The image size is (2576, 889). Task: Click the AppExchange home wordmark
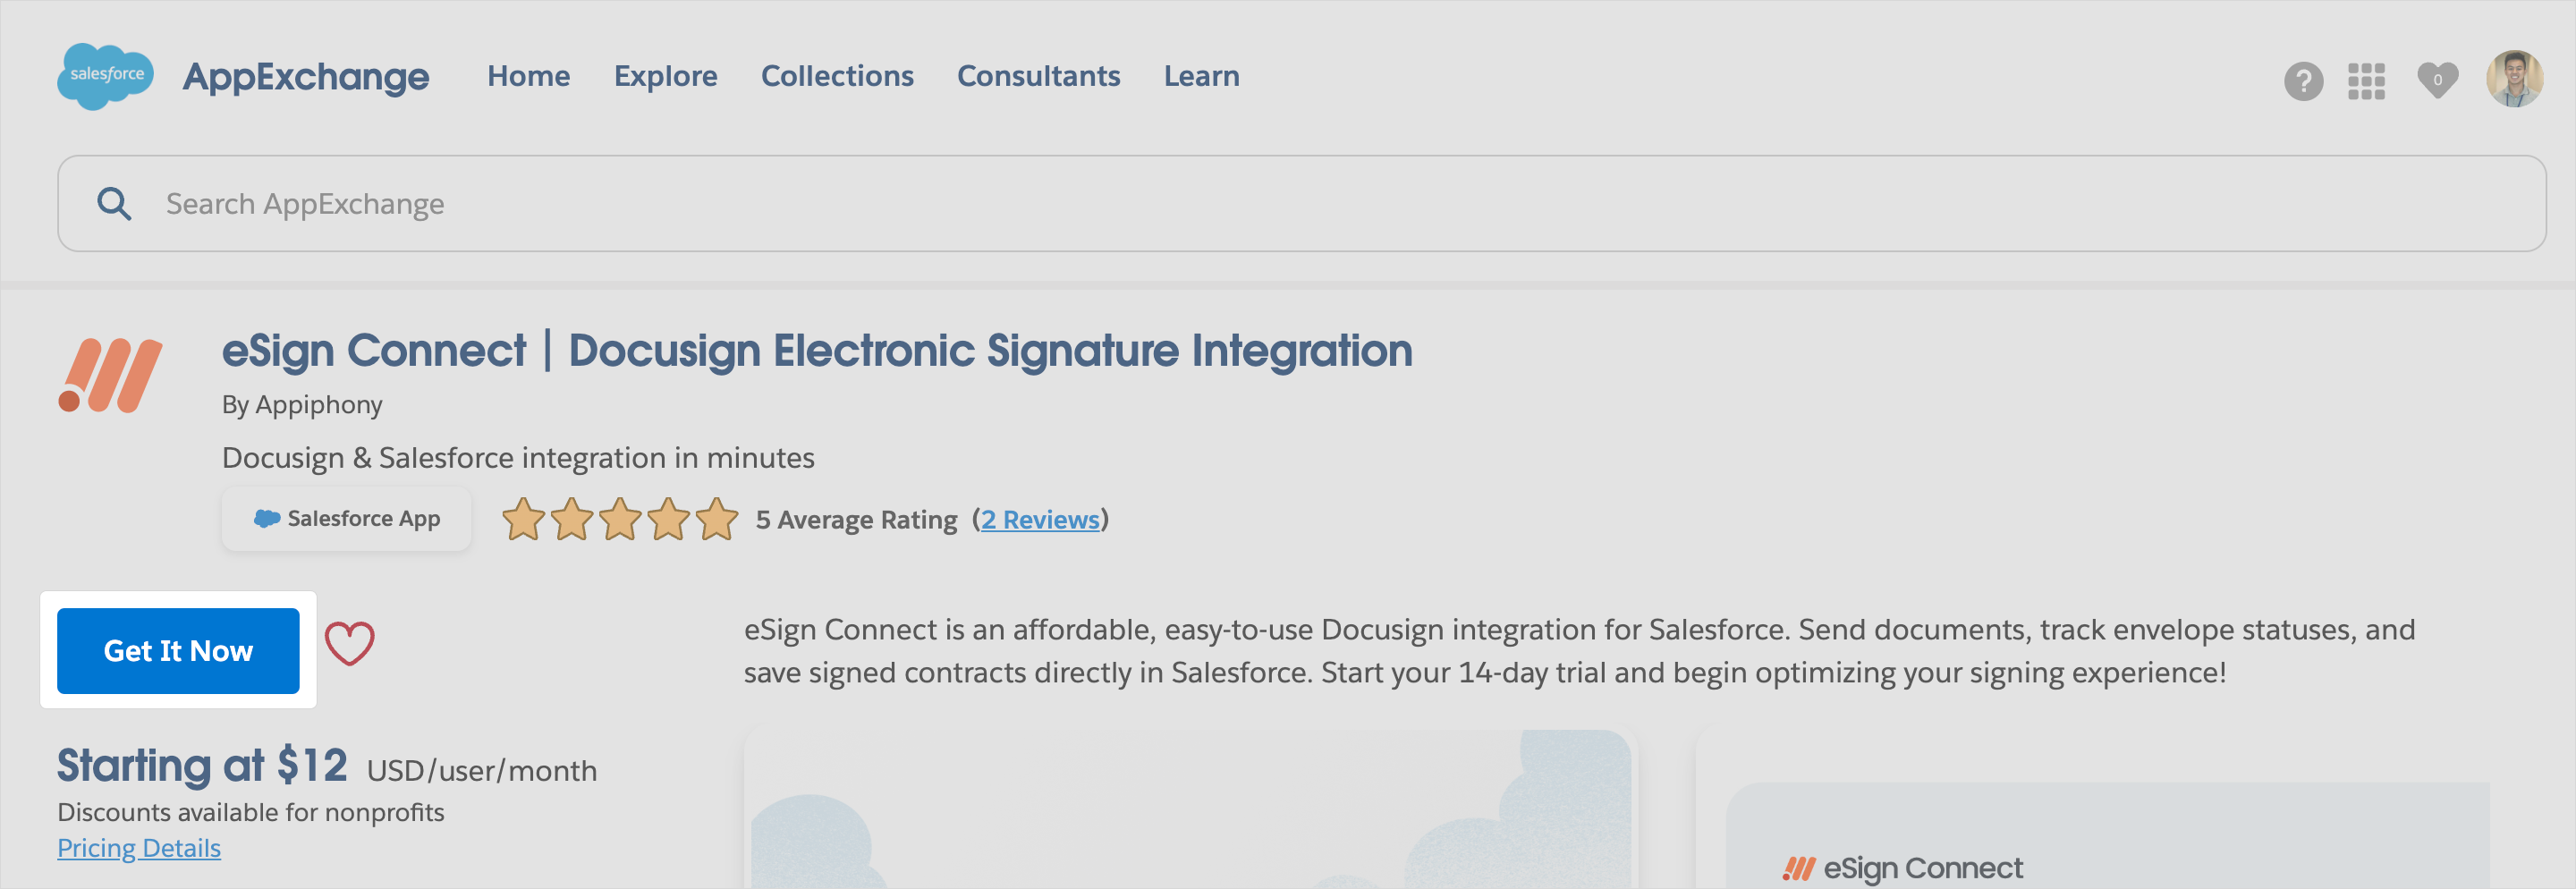tap(306, 76)
